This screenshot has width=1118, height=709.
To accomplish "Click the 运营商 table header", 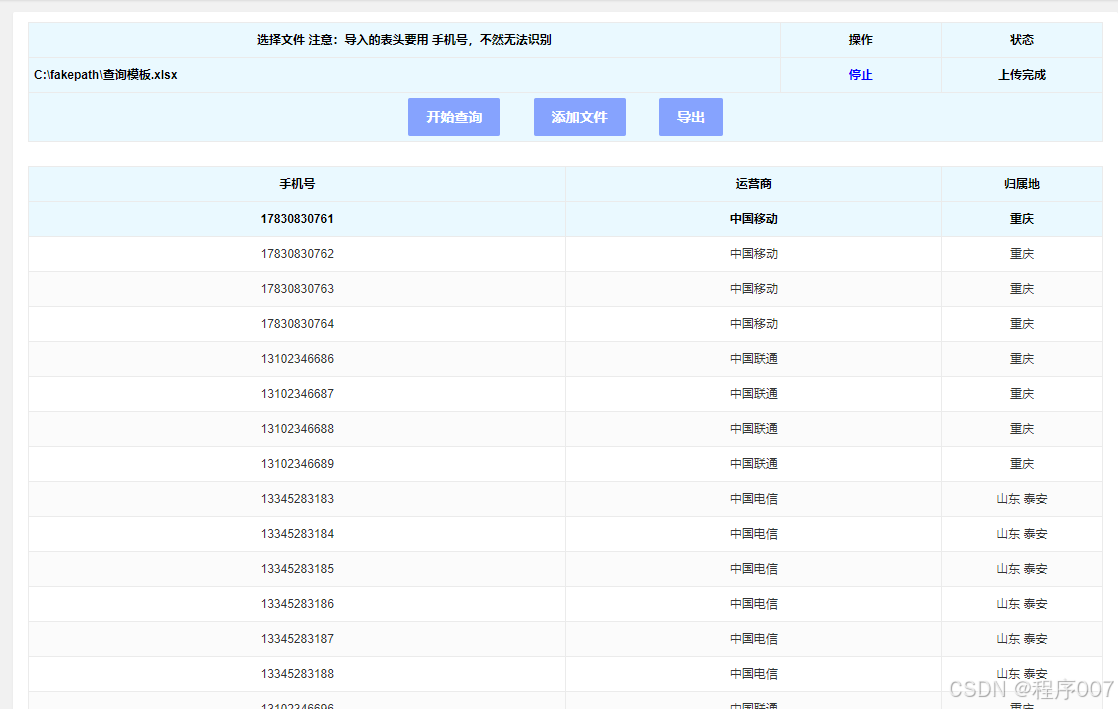I will [753, 184].
